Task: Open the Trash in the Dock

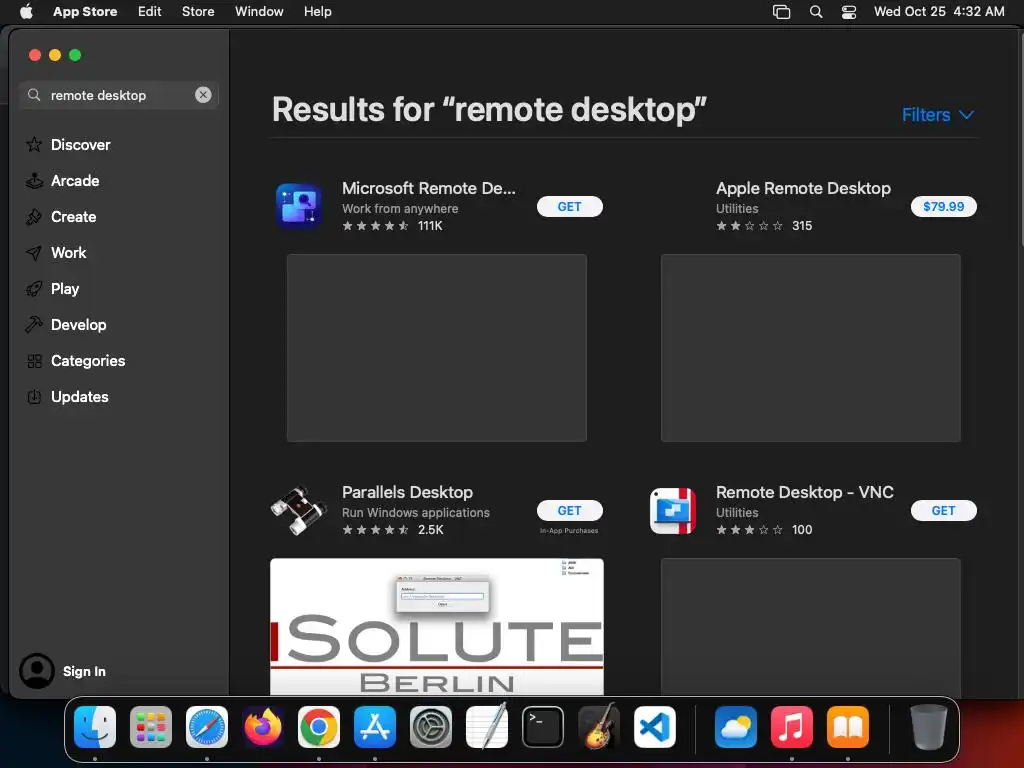Action: point(928,727)
